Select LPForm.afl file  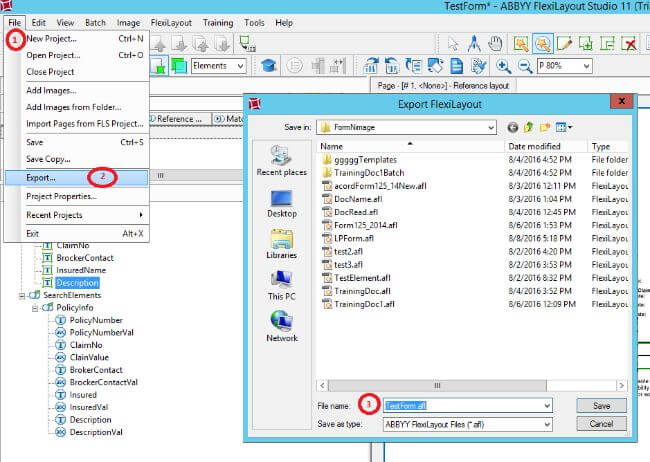point(348,238)
